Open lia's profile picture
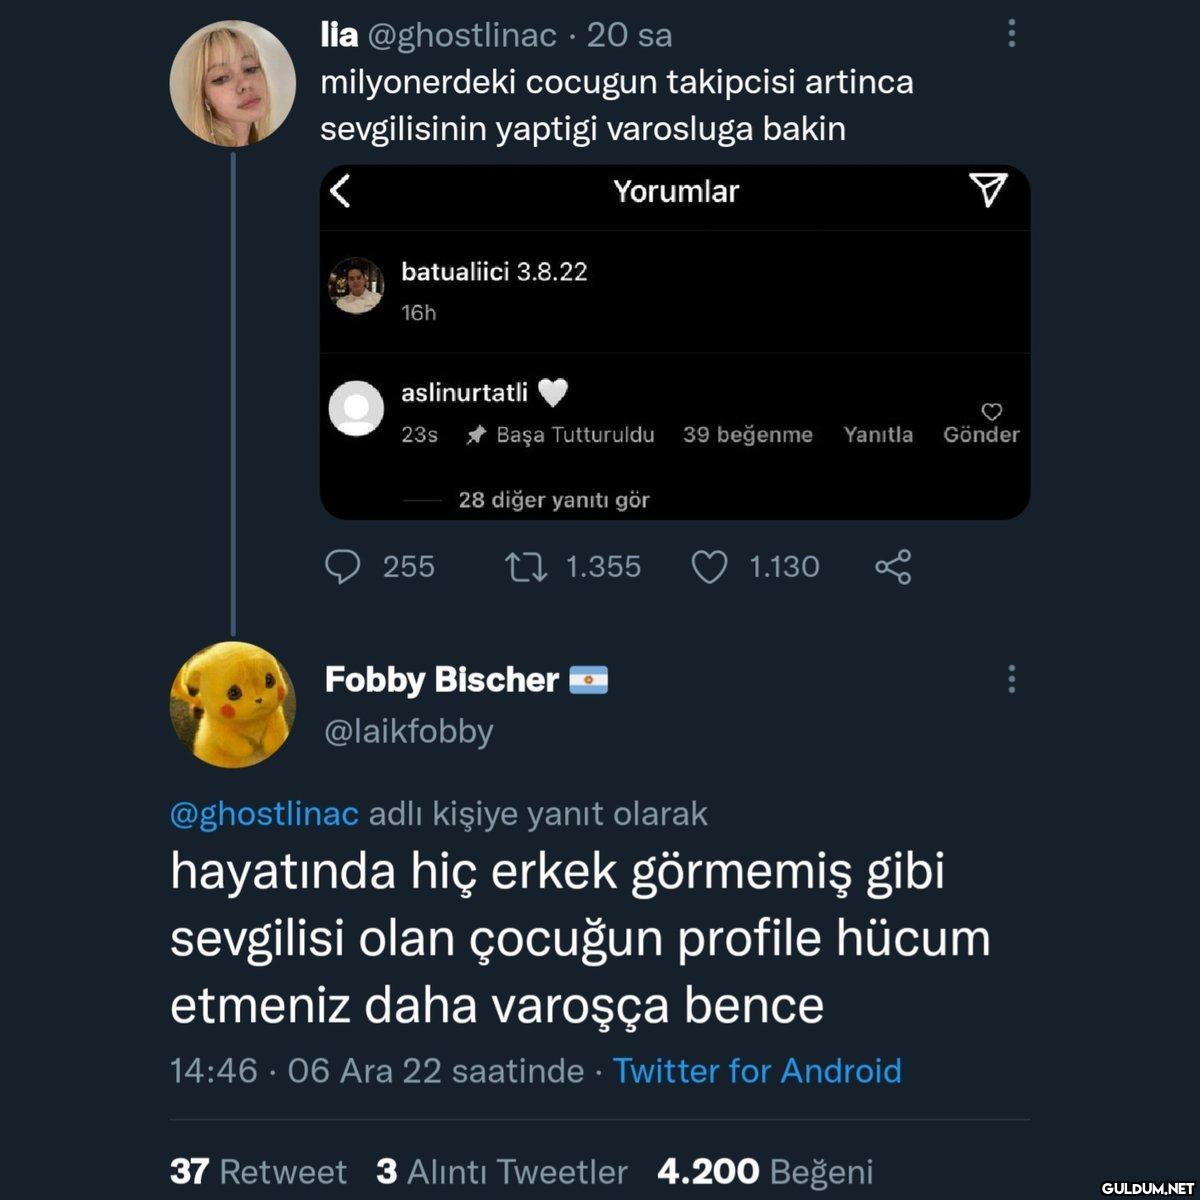The width and height of the screenshot is (1200, 1200). 233,83
